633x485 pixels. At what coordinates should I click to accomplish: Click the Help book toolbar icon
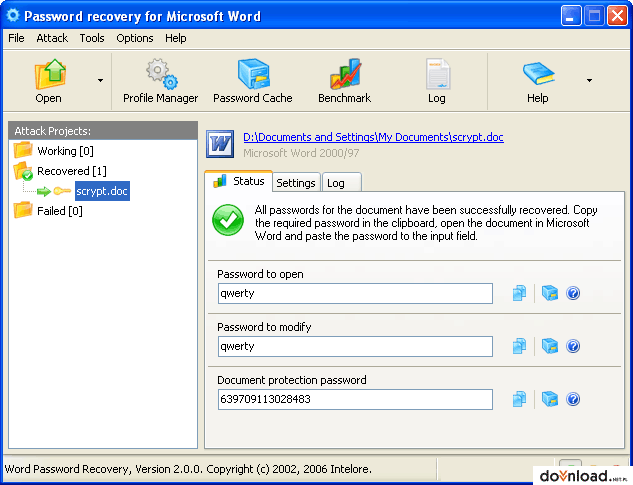click(538, 73)
